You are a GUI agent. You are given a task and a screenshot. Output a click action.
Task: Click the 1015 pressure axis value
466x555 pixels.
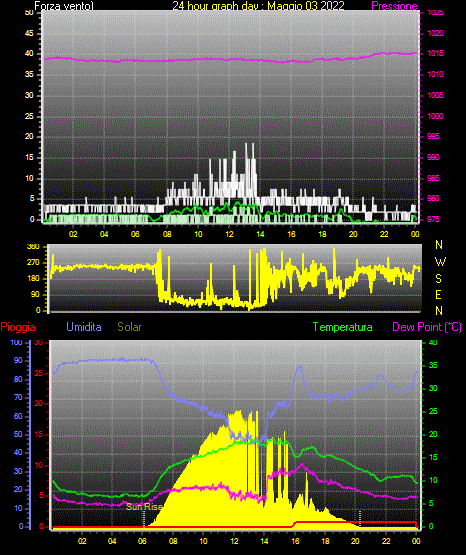435,53
